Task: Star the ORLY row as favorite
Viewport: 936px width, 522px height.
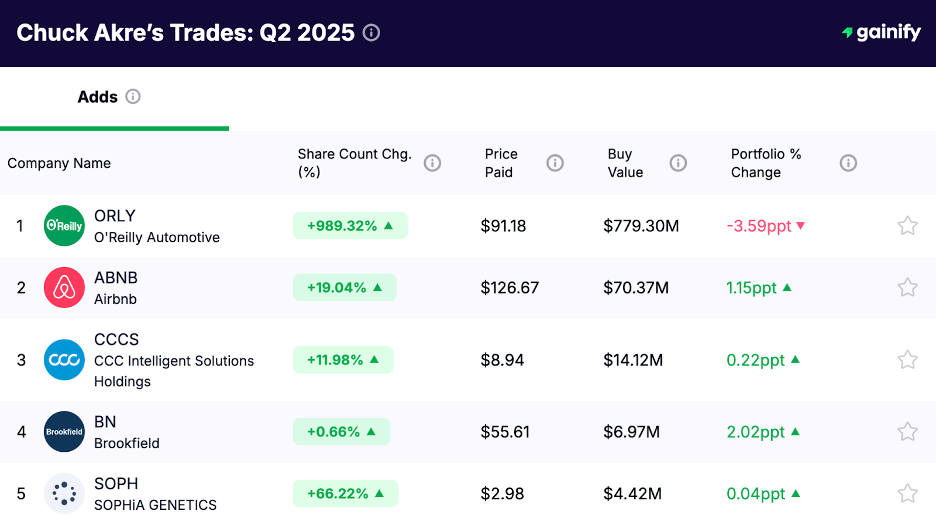Action: 907,225
